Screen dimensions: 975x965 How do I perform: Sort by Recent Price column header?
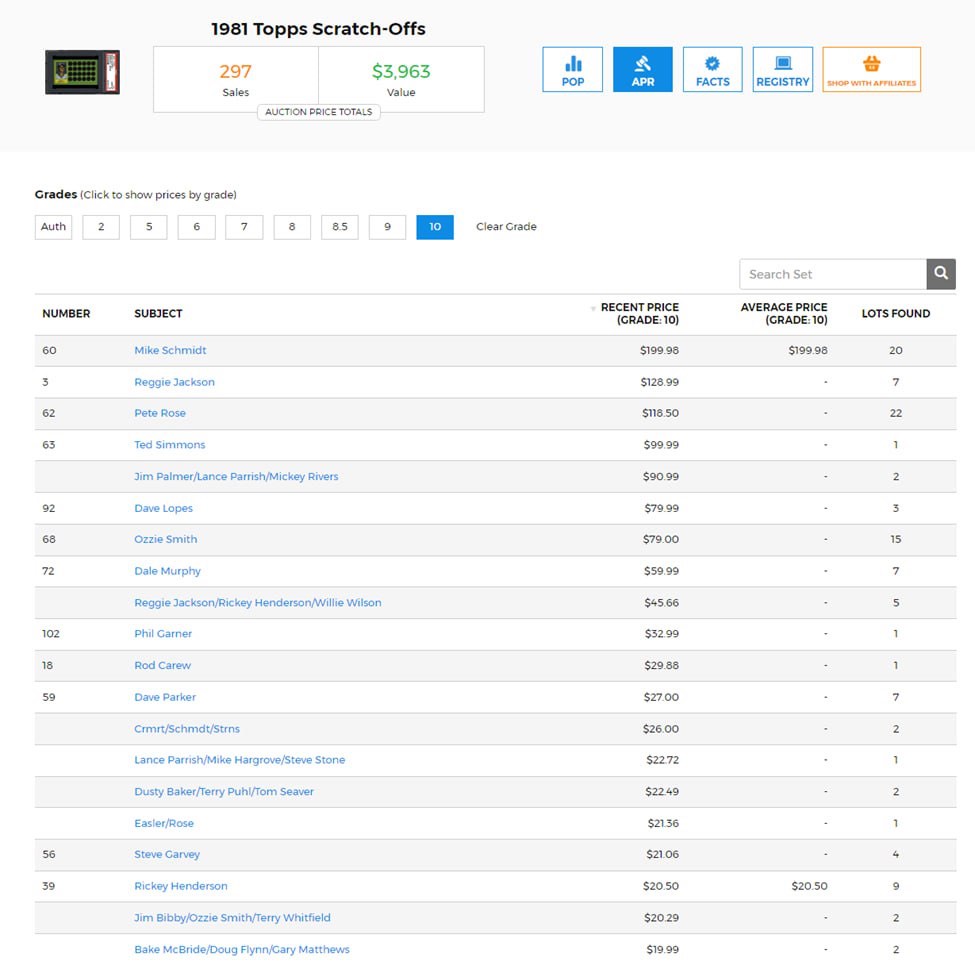click(639, 313)
